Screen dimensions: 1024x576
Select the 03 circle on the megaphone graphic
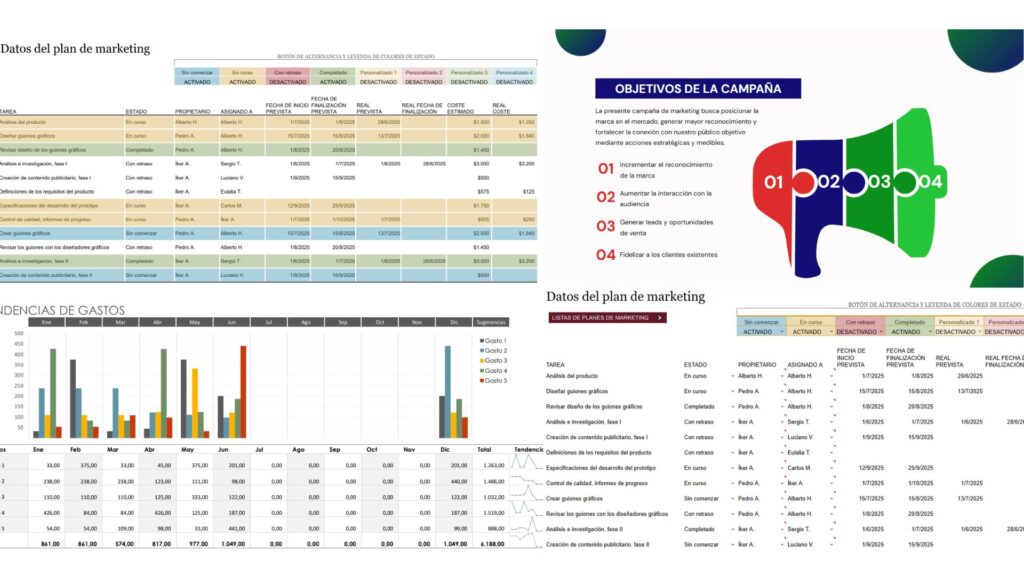point(879,182)
